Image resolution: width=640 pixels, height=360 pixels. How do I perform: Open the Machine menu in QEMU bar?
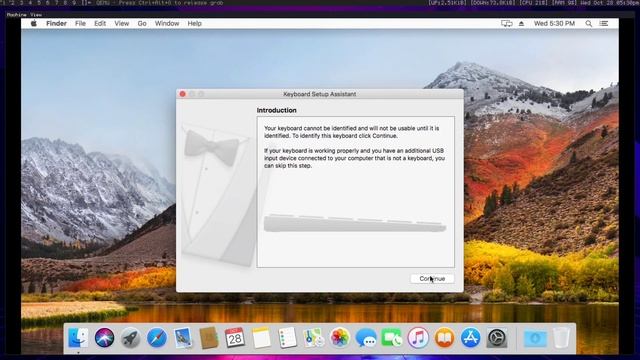click(x=16, y=15)
